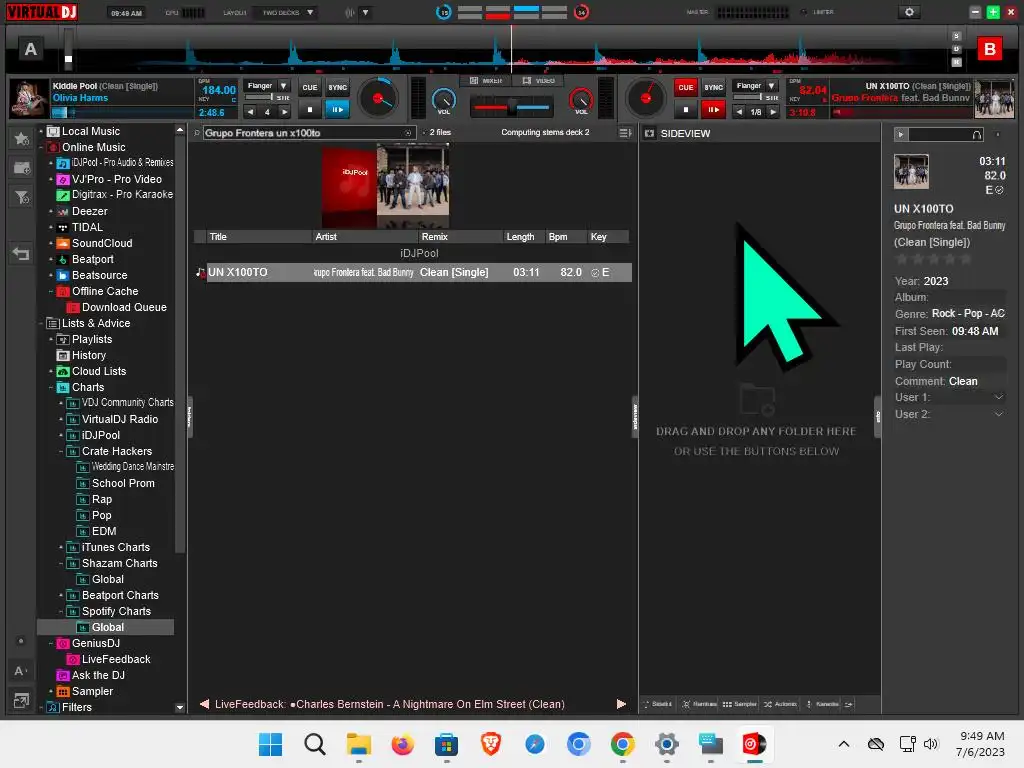Play/pause the right deck
The width and height of the screenshot is (1024, 768).
coord(713,110)
